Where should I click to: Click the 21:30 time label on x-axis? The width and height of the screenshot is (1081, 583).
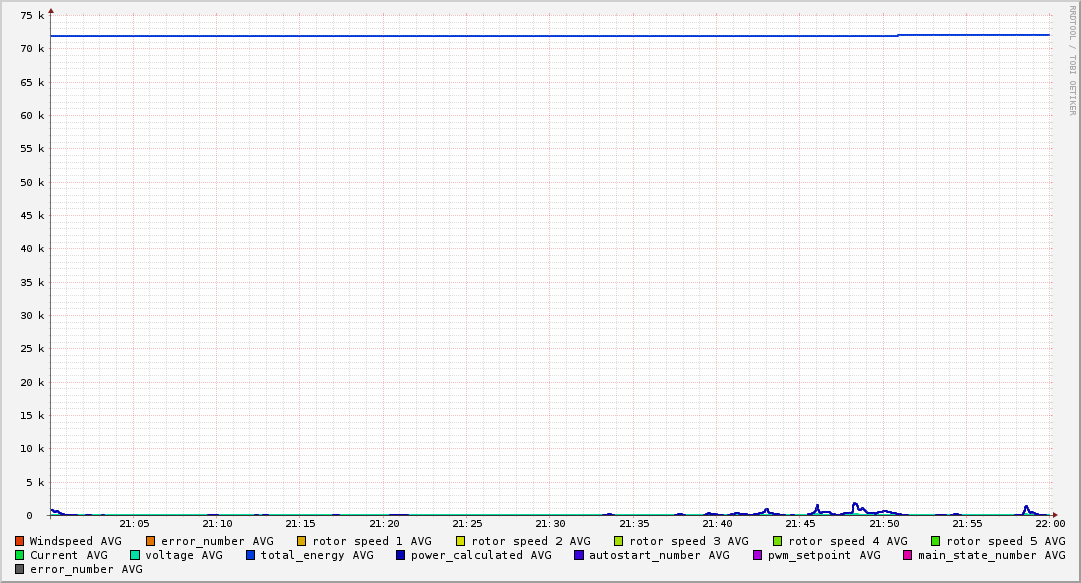[550, 523]
